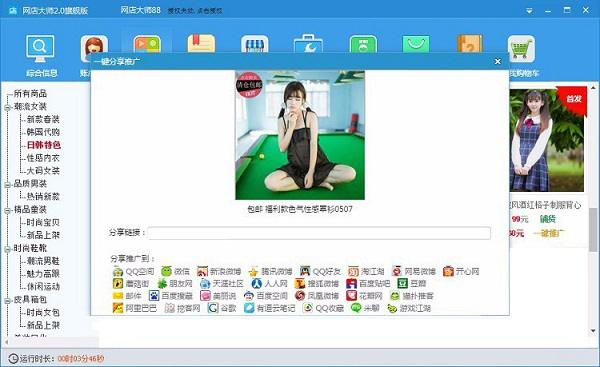Share to 阿里巴巴
This screenshot has height=367, width=600.
(135, 308)
